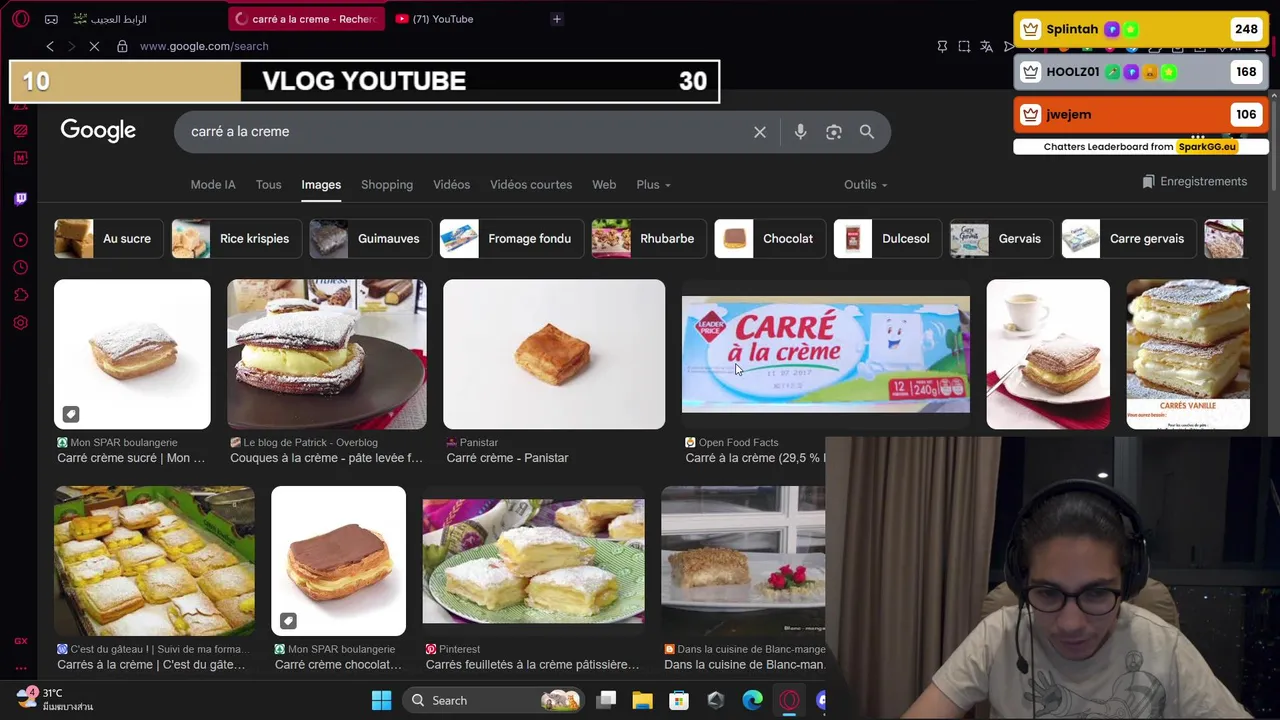
Task: Open the Mon SPAR Carré crème sucré image
Action: coord(132,354)
